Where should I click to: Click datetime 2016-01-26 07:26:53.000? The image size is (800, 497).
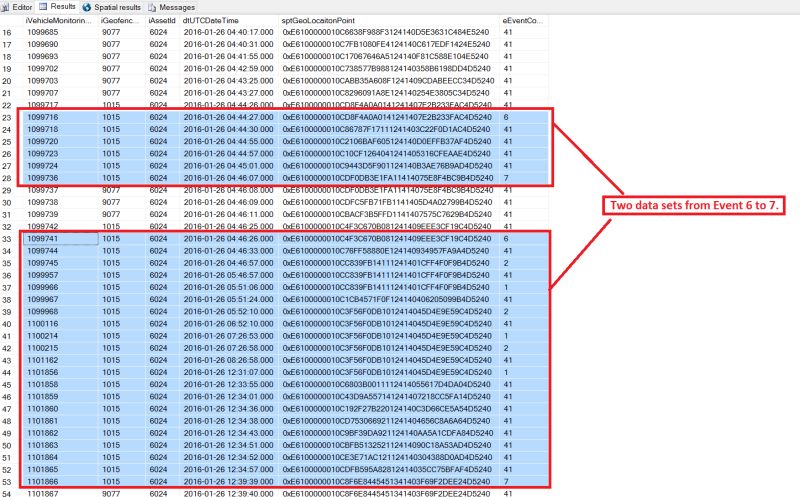[x=229, y=336]
